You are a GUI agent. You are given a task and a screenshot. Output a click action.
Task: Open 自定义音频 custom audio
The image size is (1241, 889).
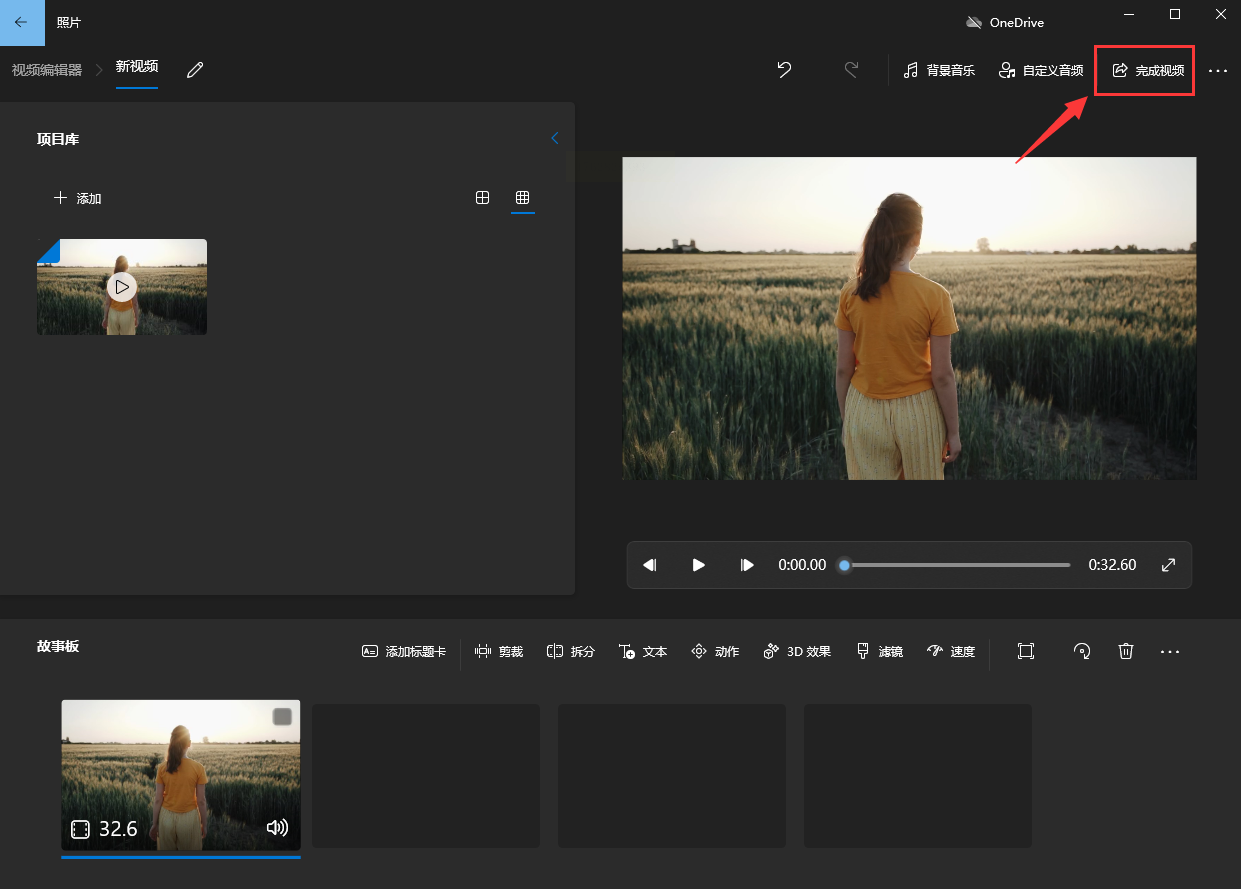coord(1041,71)
